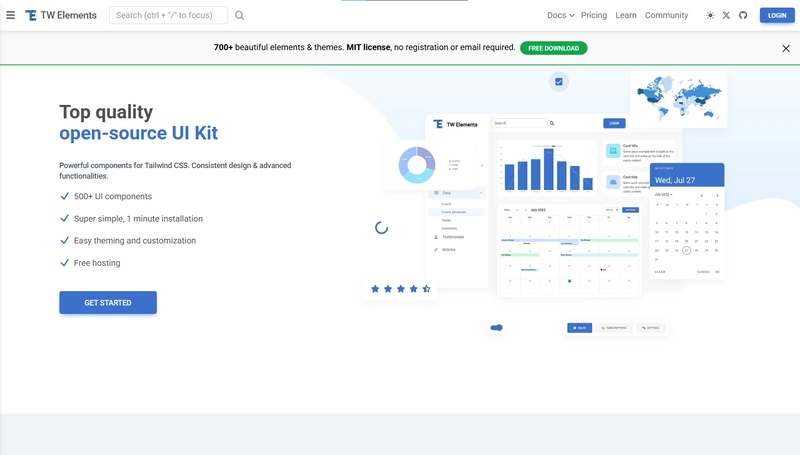
Task: Open the GitHub icon link
Action: [743, 15]
